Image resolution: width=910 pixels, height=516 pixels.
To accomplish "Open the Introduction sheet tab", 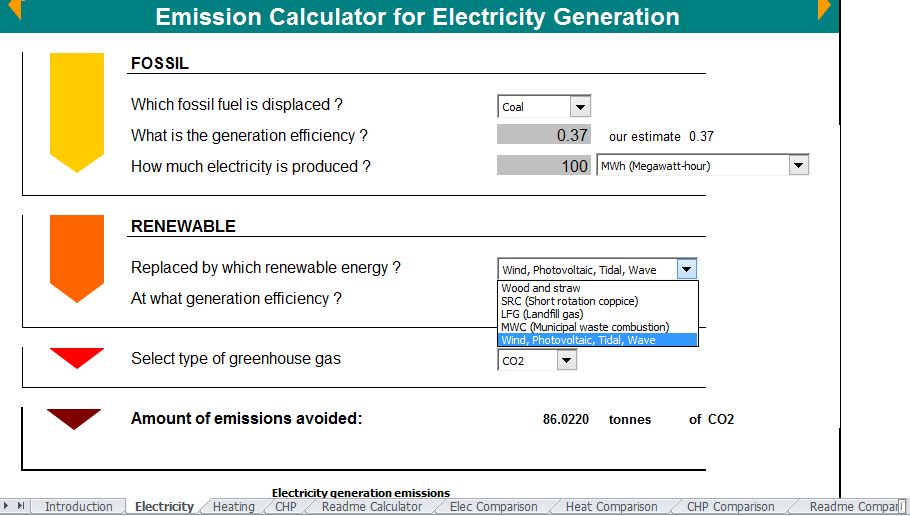I will (78, 507).
